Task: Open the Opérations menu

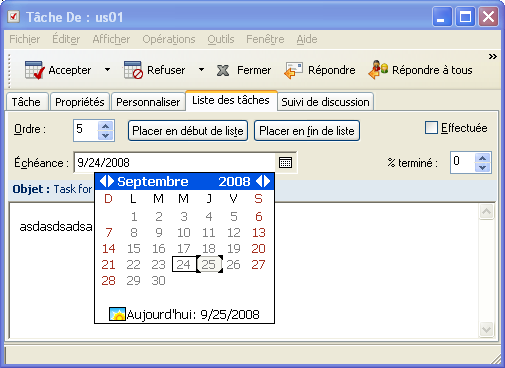Action: (x=169, y=39)
